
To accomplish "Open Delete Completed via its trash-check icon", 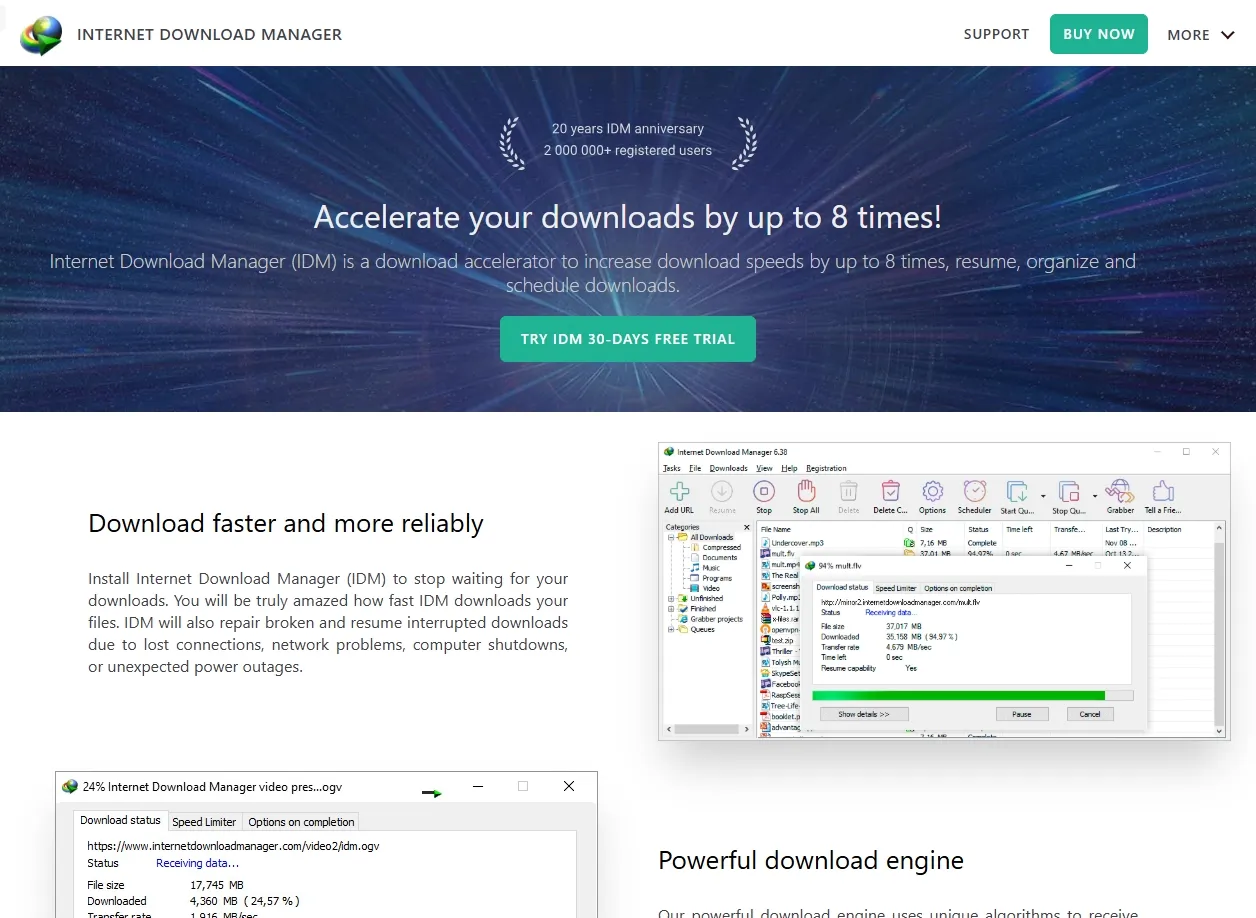I will tap(891, 491).
